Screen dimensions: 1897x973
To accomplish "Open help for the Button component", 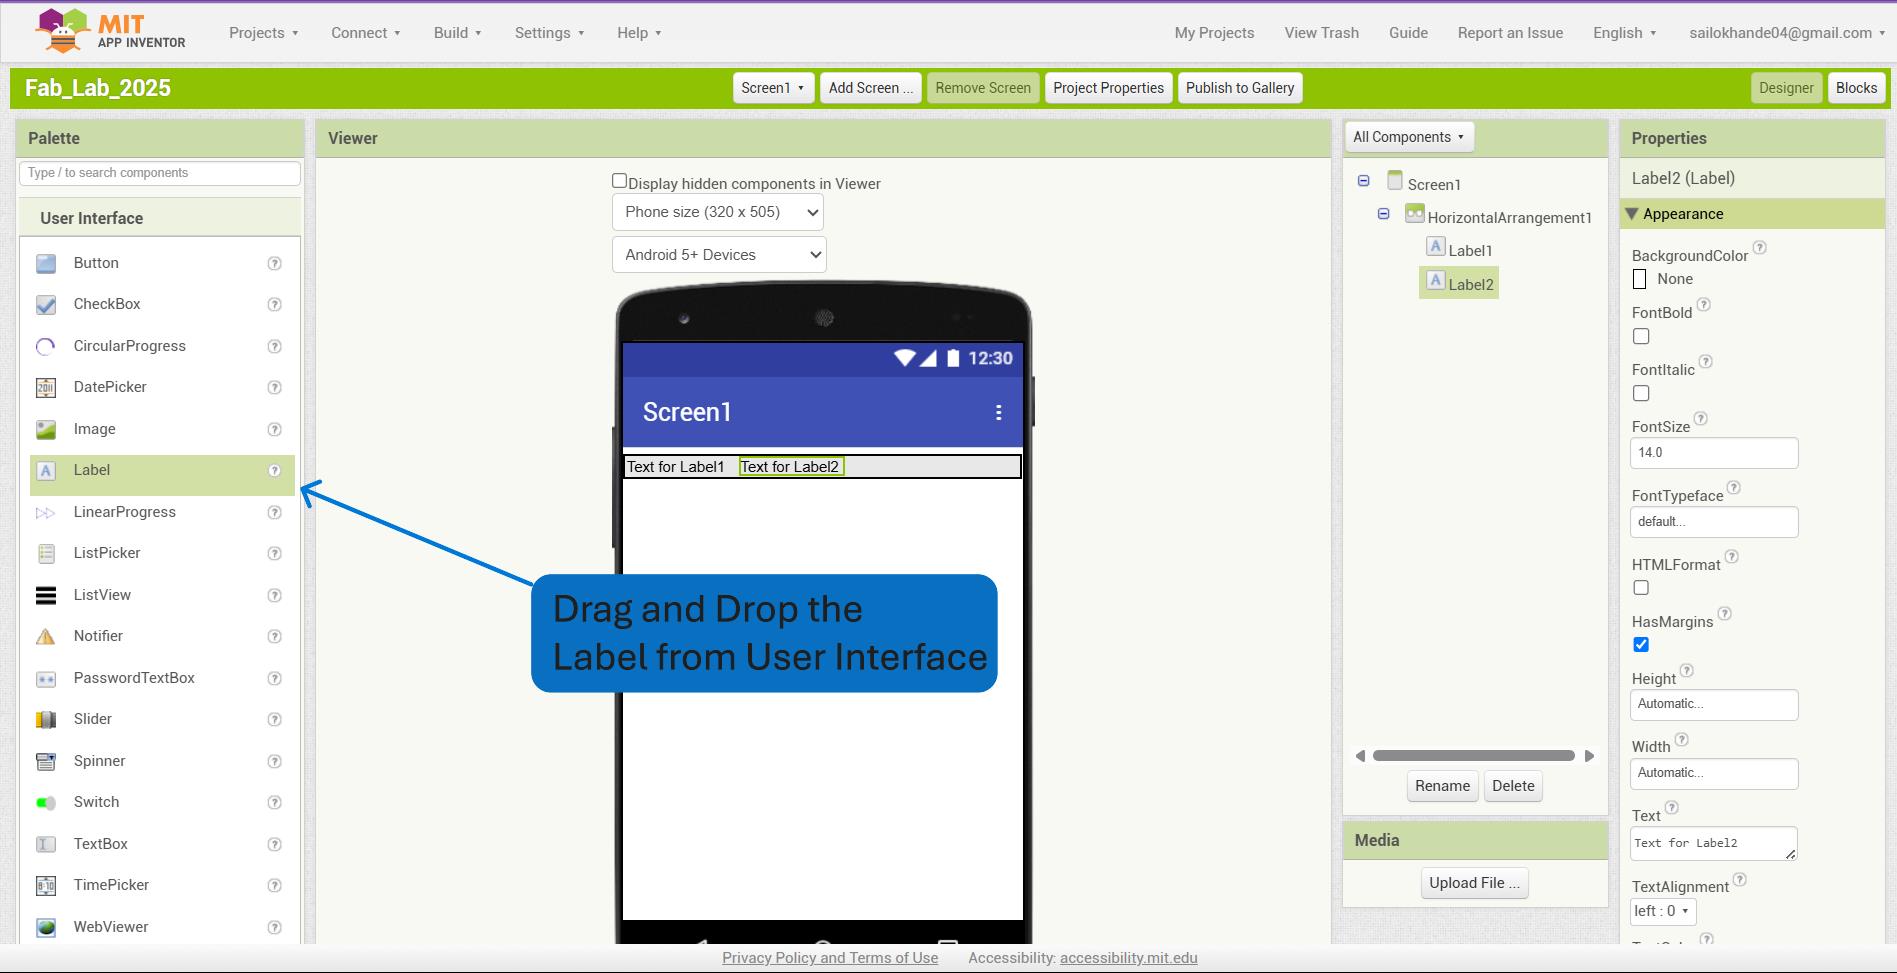I will coord(274,263).
